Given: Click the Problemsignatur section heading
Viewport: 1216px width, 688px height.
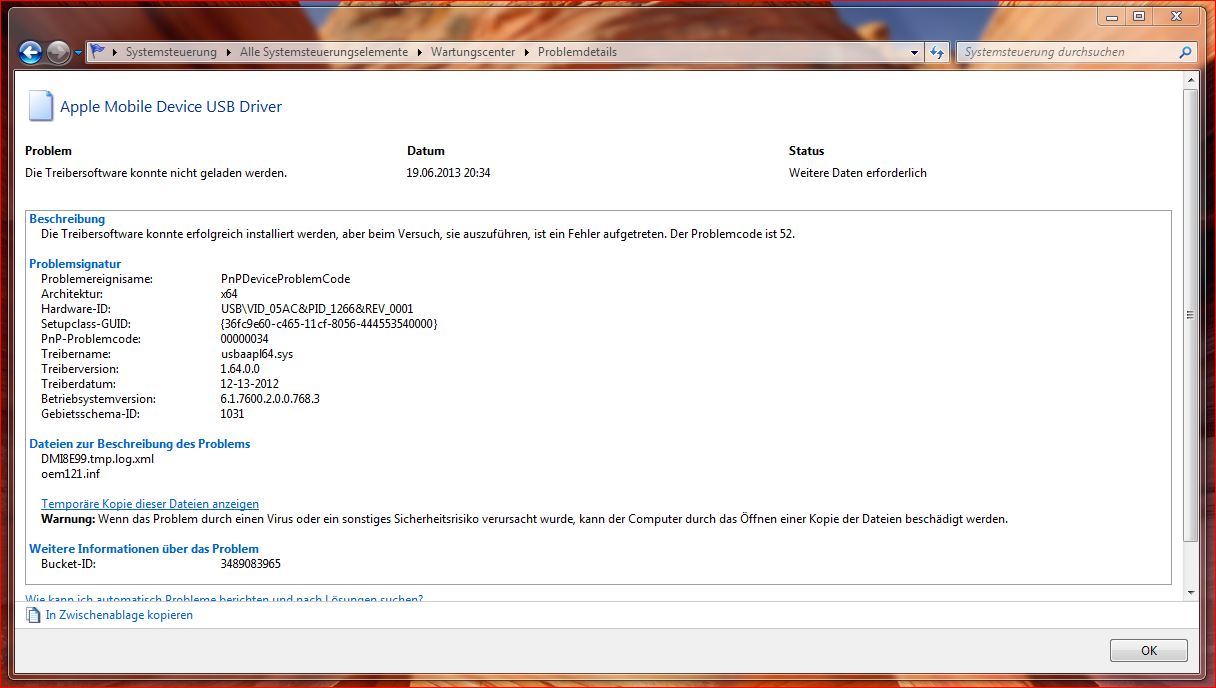Looking at the screenshot, I should click(x=75, y=264).
